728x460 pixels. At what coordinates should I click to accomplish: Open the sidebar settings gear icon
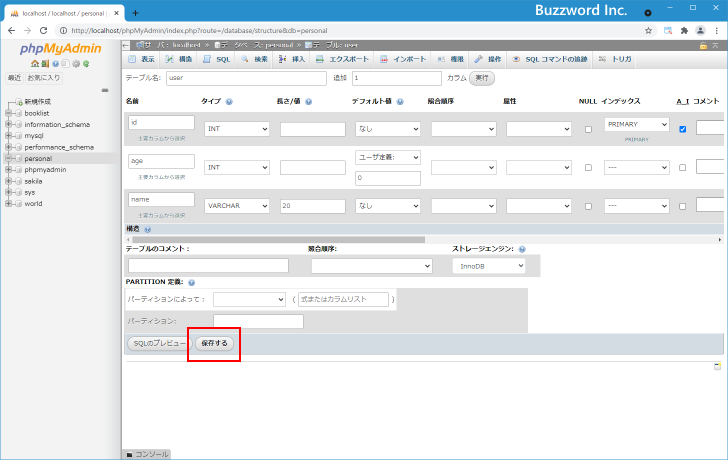pyautogui.click(x=78, y=63)
